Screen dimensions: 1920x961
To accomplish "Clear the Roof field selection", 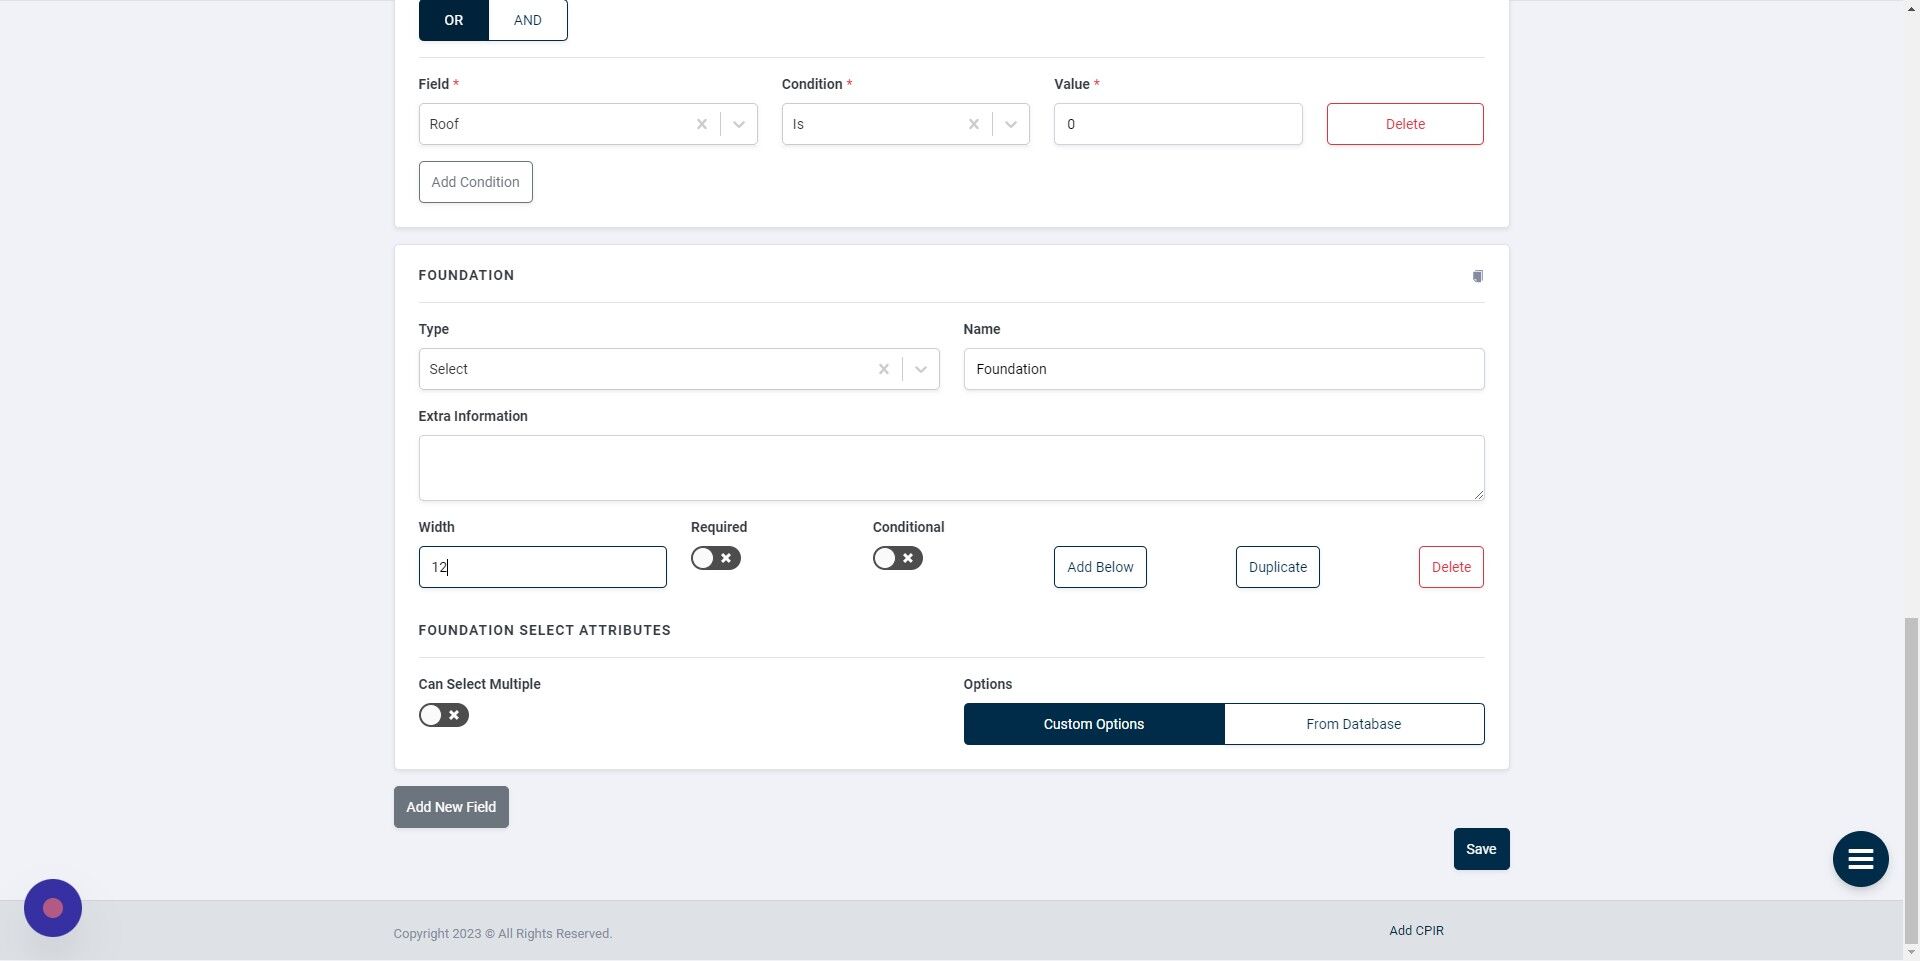I will tap(702, 124).
